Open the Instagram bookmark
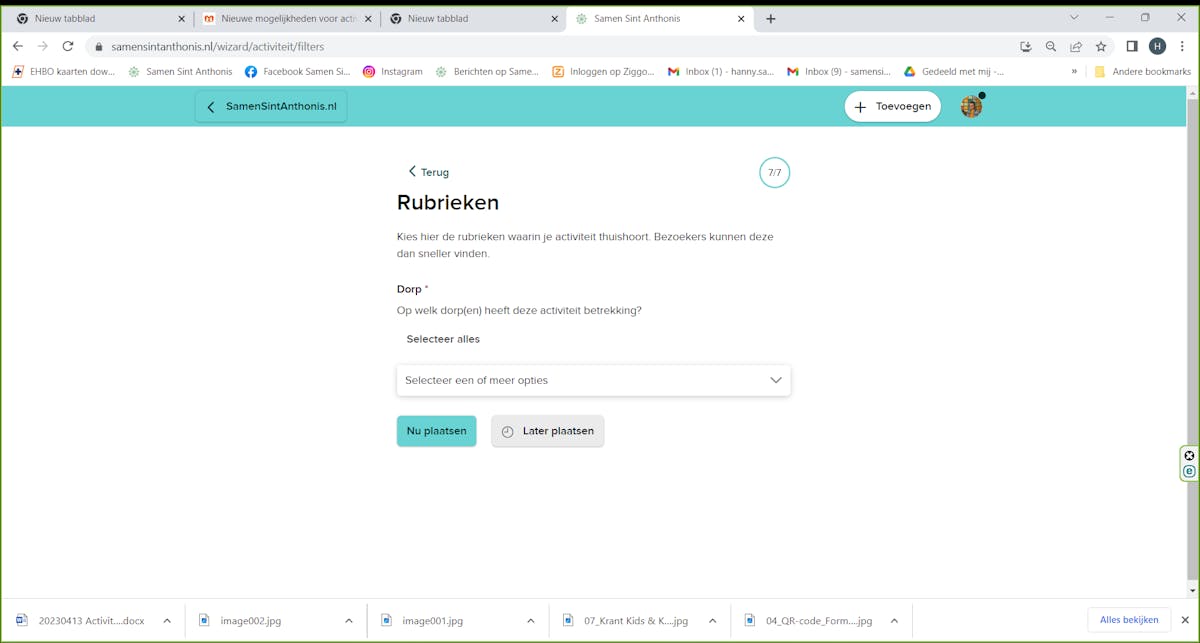The width and height of the screenshot is (1200, 643). 392,72
